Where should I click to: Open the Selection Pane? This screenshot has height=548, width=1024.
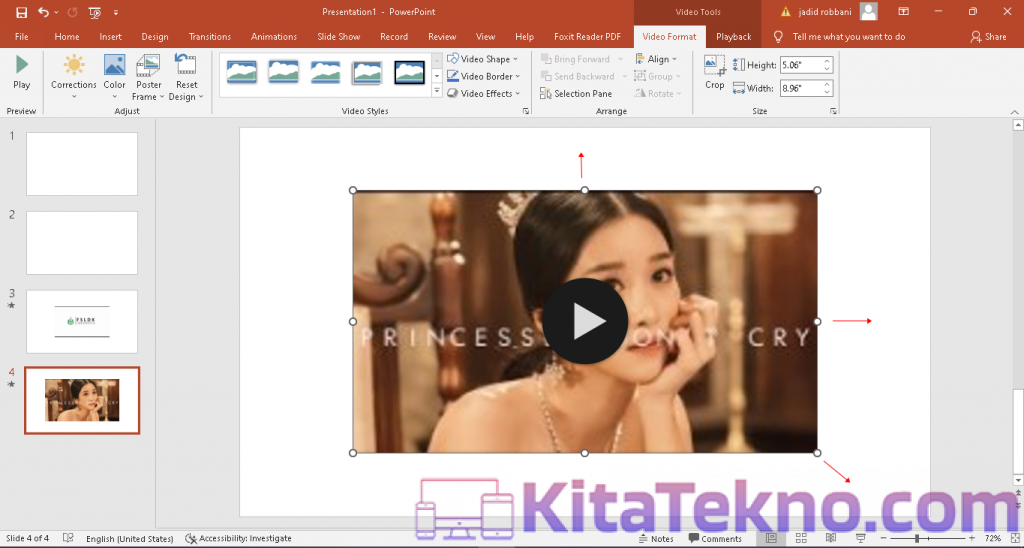[576, 93]
